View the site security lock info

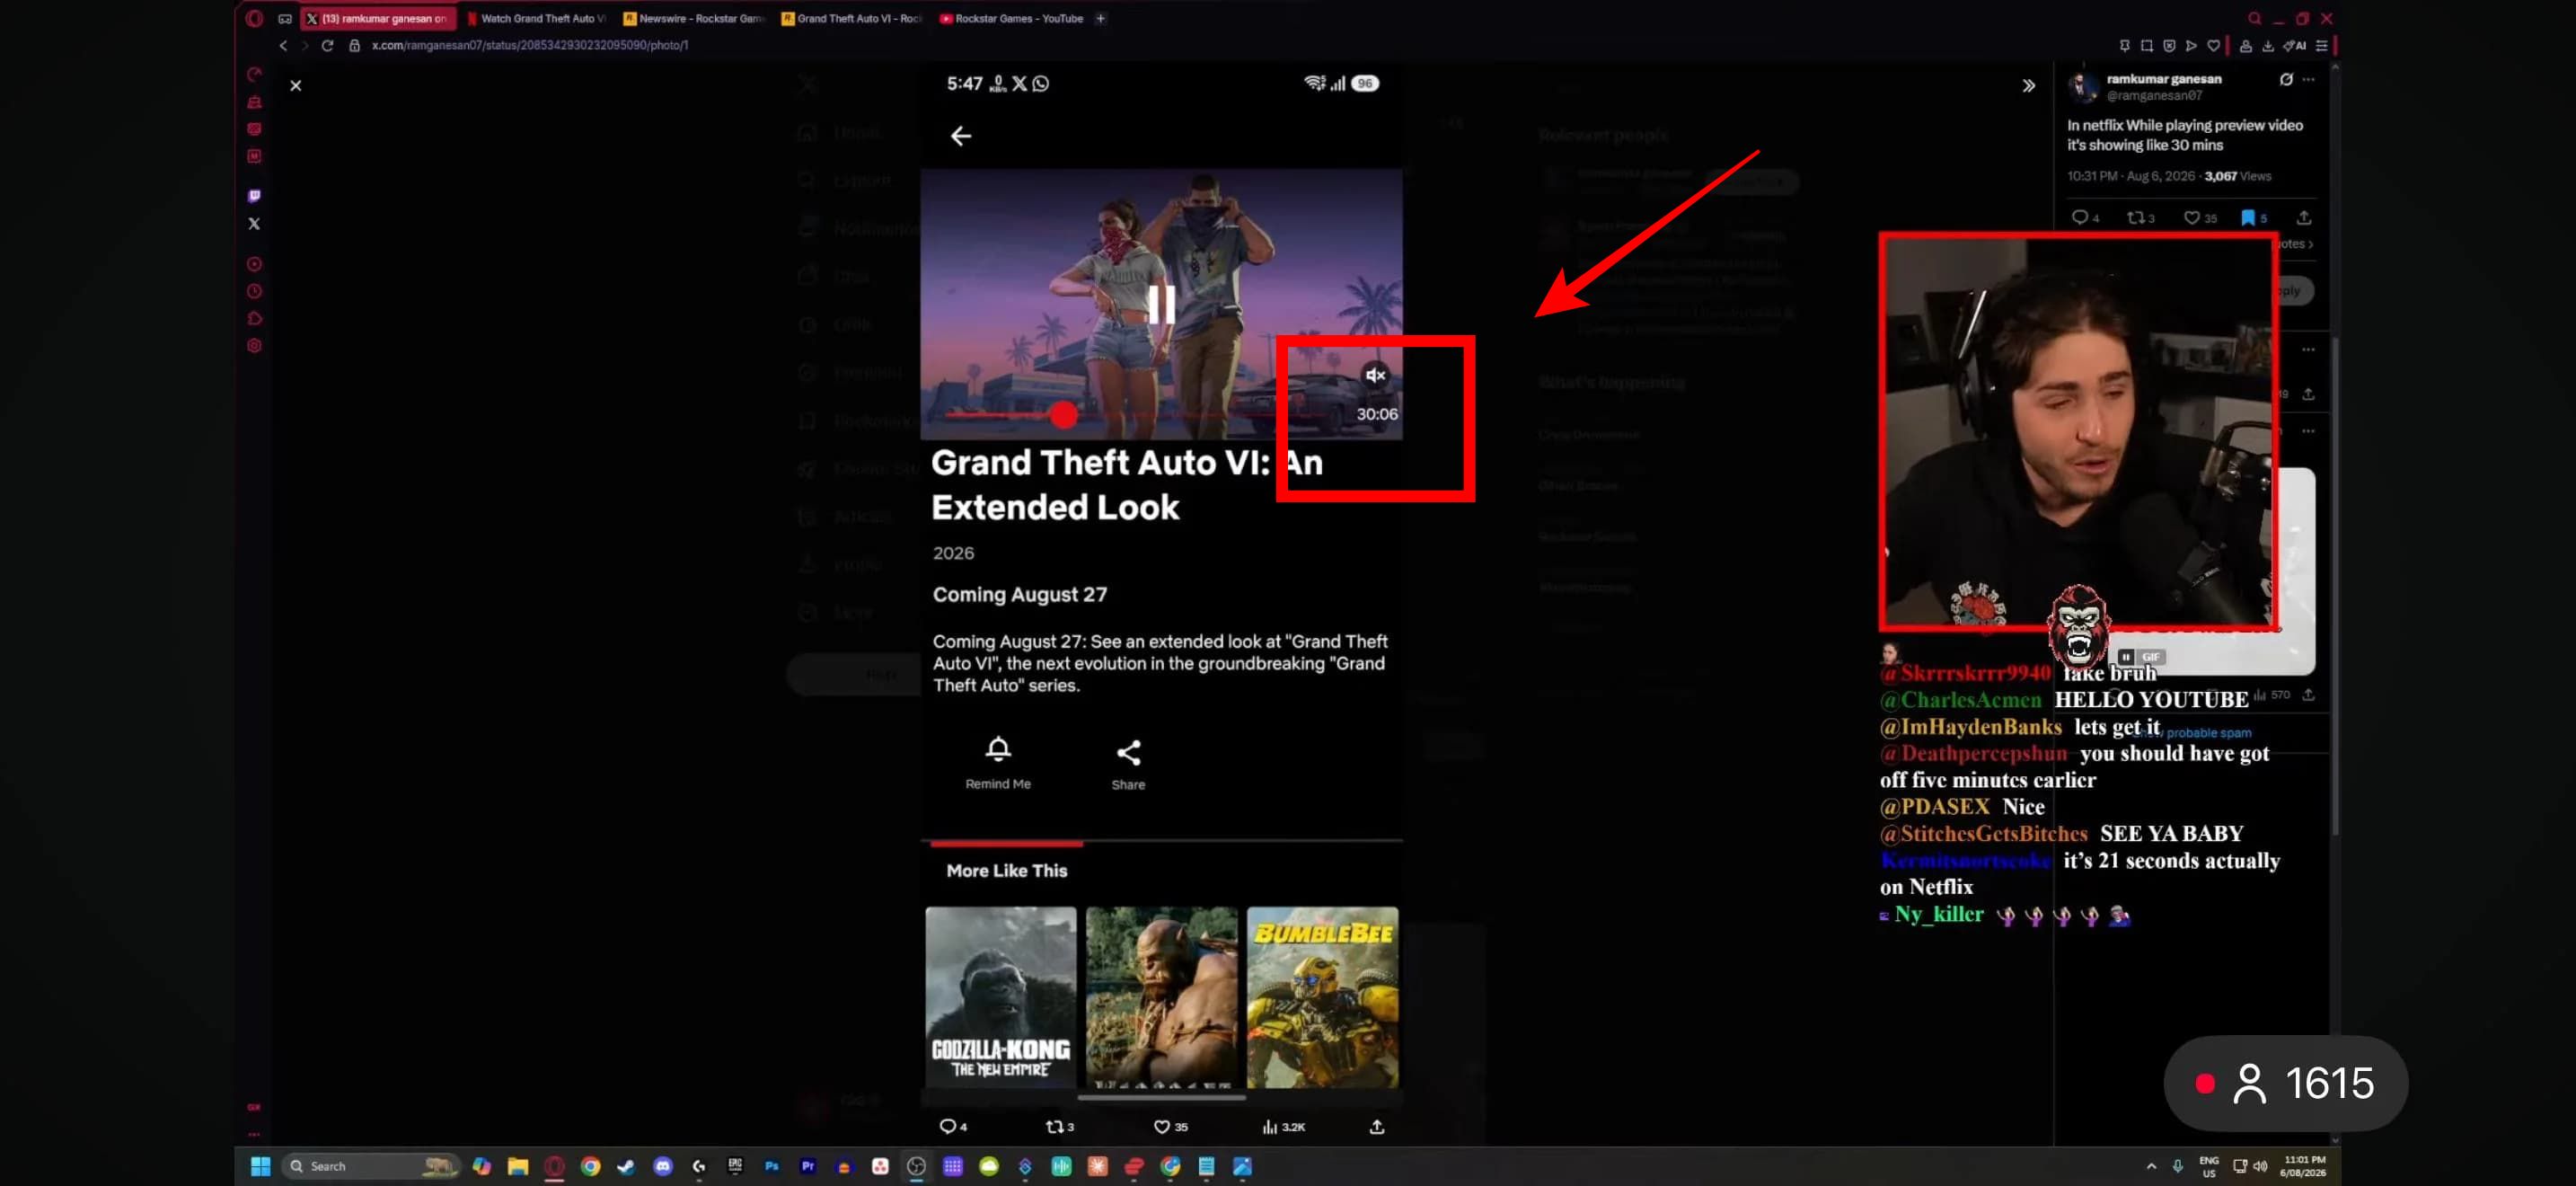pos(354,45)
